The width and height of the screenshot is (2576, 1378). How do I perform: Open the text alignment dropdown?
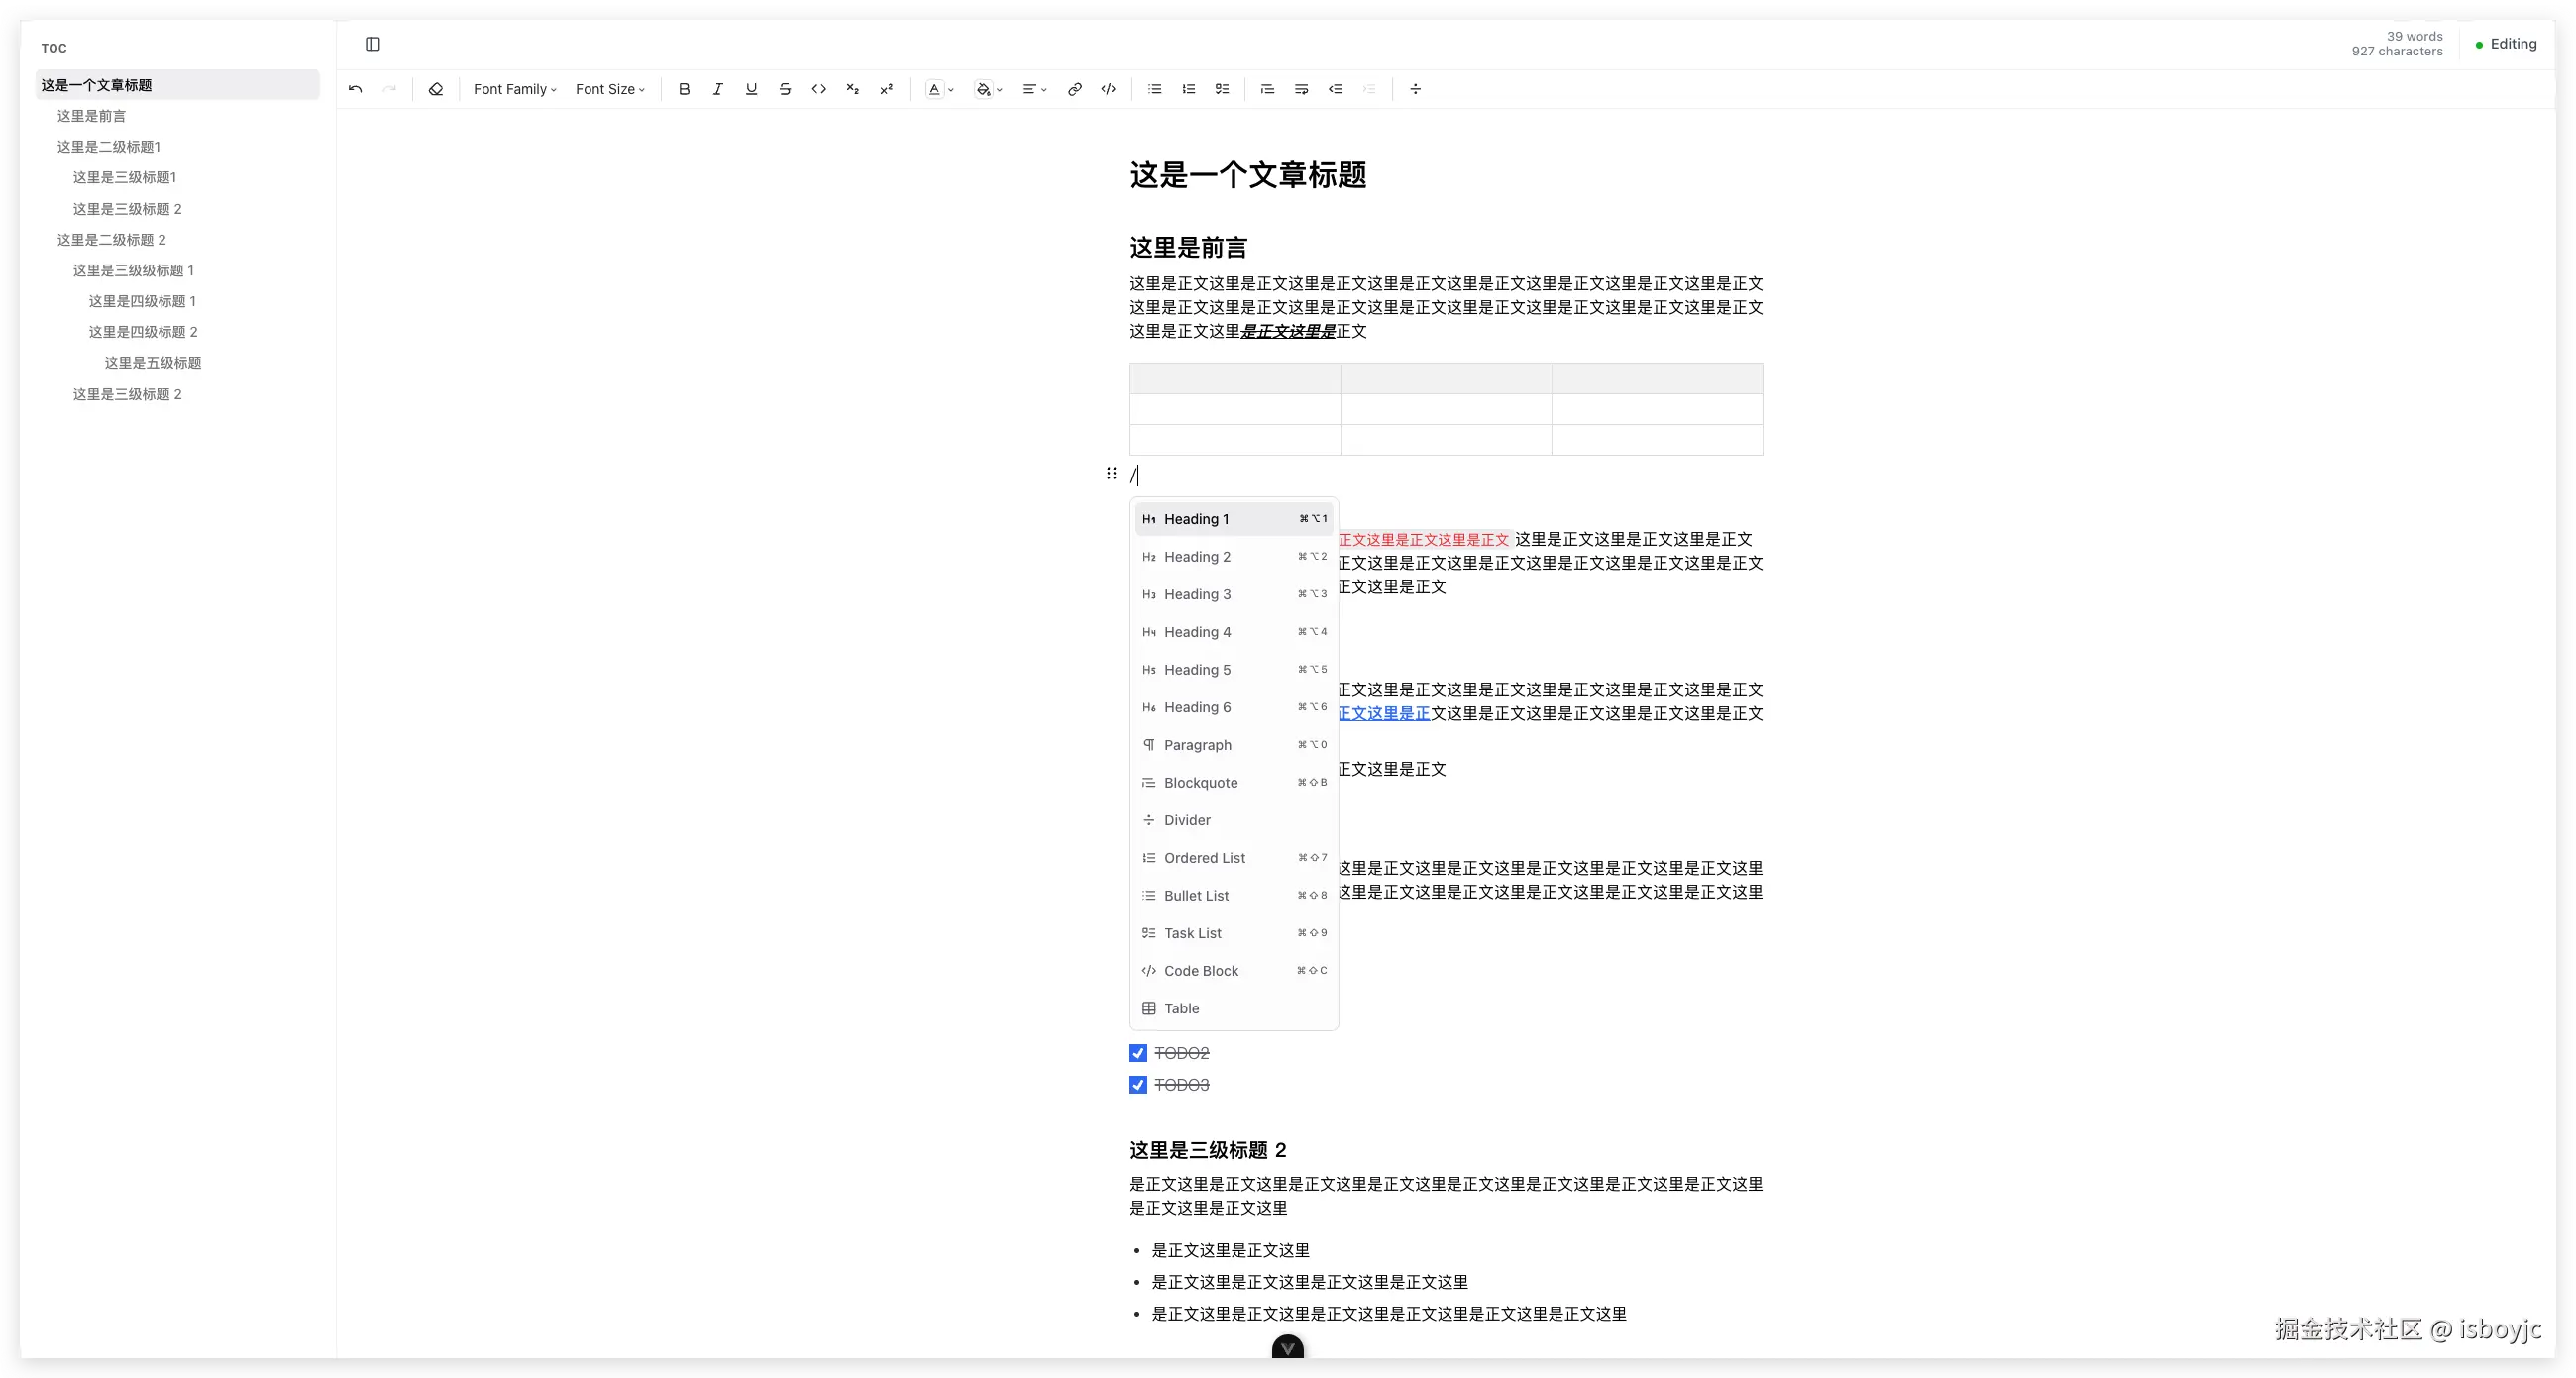(1033, 89)
